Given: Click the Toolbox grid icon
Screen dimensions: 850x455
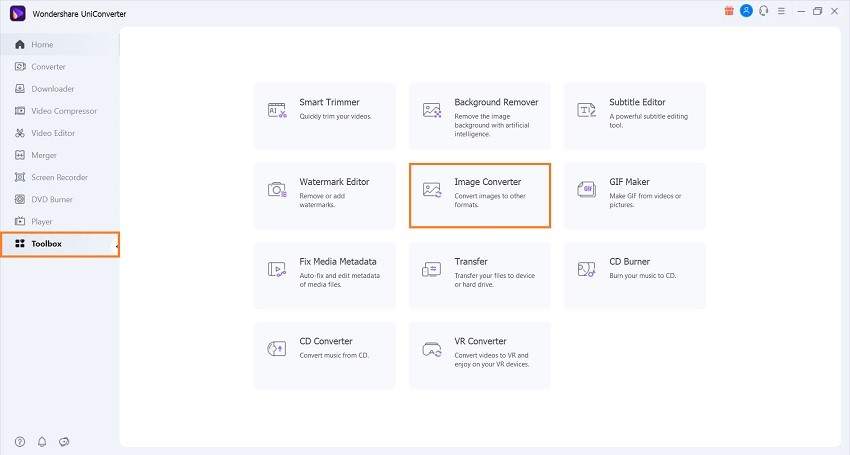Looking at the screenshot, I should pyautogui.click(x=20, y=243).
